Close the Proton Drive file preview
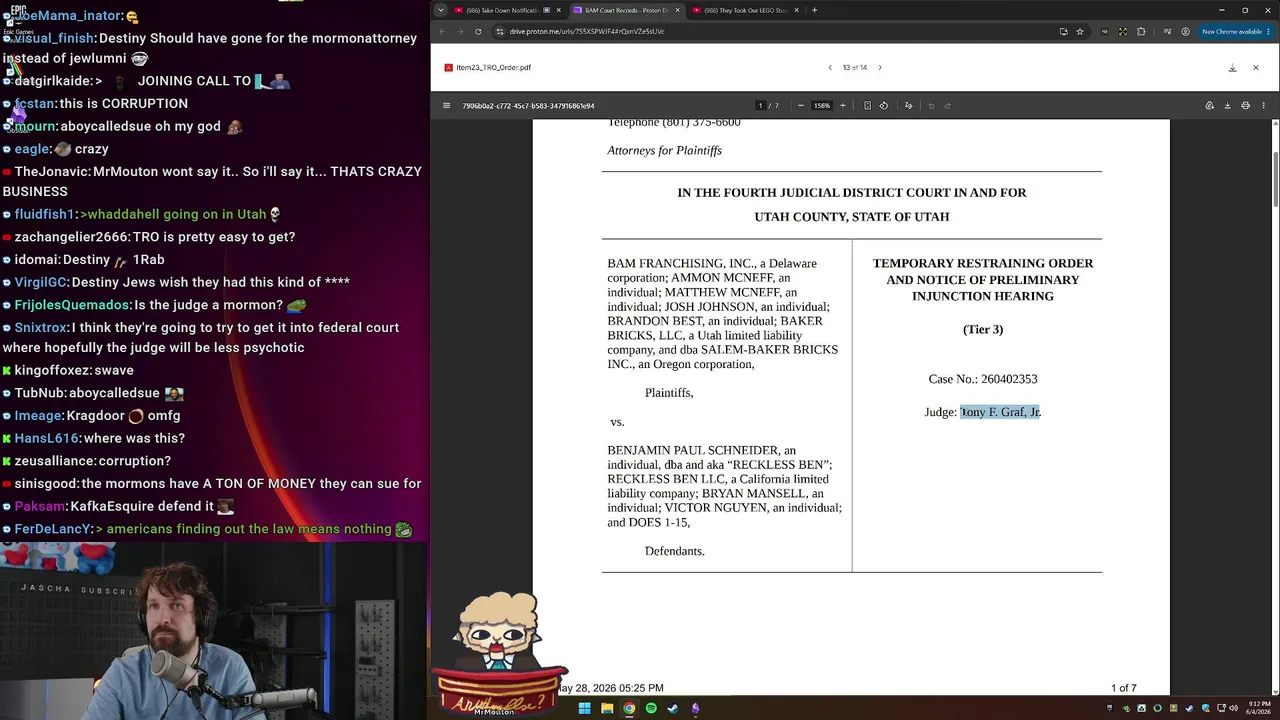Screen dimensions: 1280x720 [x=1256, y=68]
